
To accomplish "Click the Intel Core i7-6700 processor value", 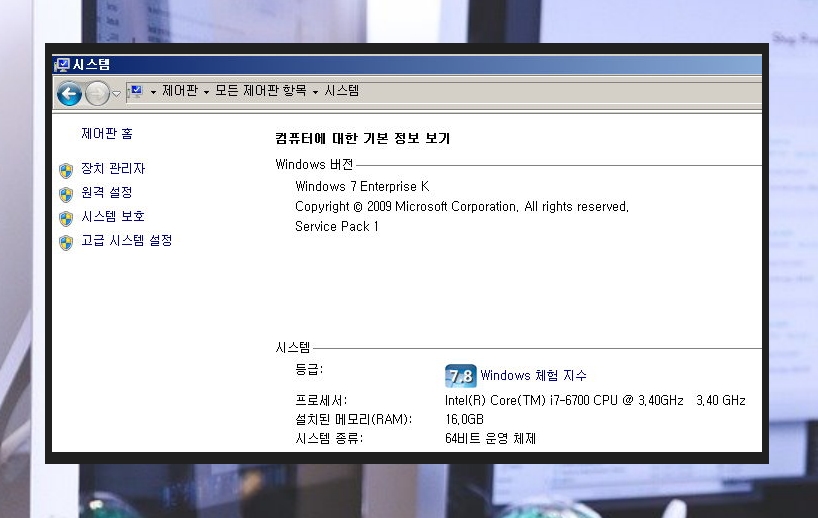I will pos(595,401).
